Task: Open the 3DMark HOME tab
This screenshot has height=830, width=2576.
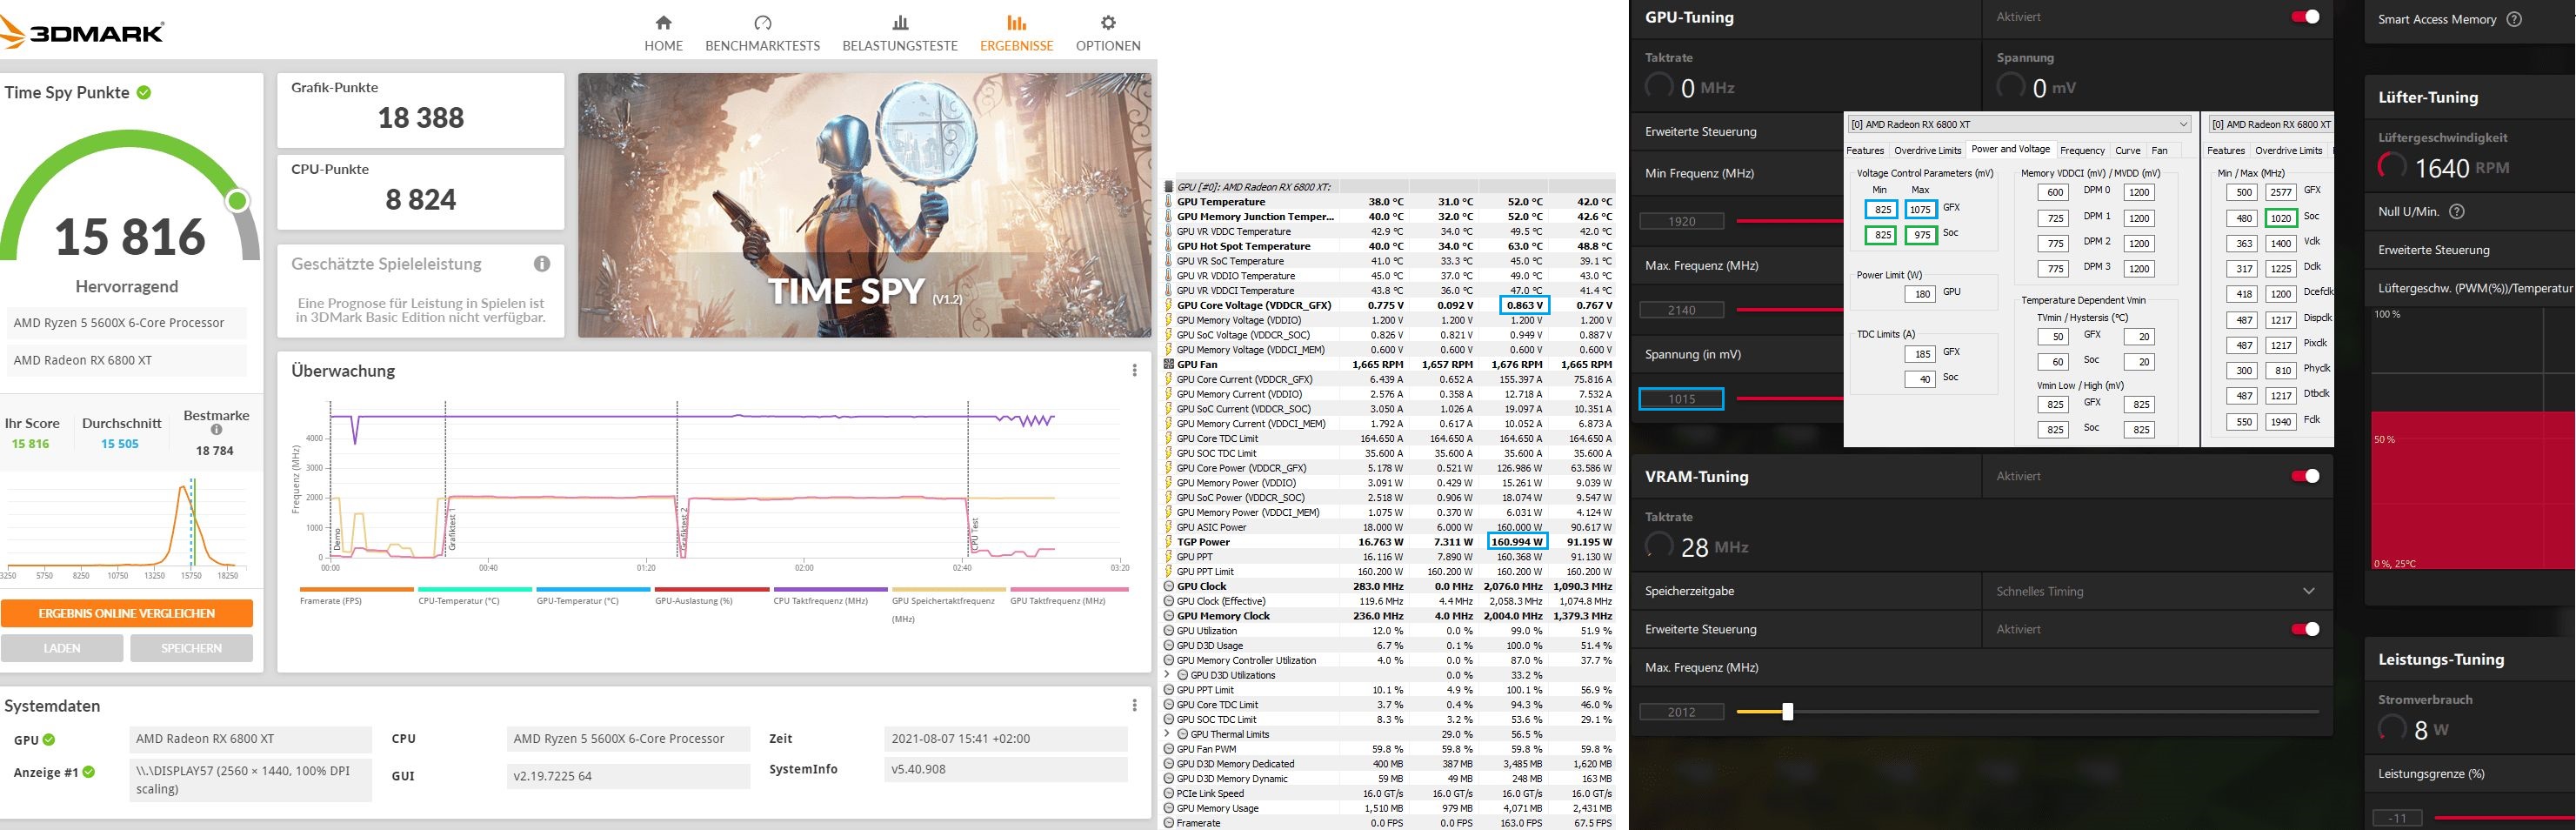Action: (x=663, y=33)
